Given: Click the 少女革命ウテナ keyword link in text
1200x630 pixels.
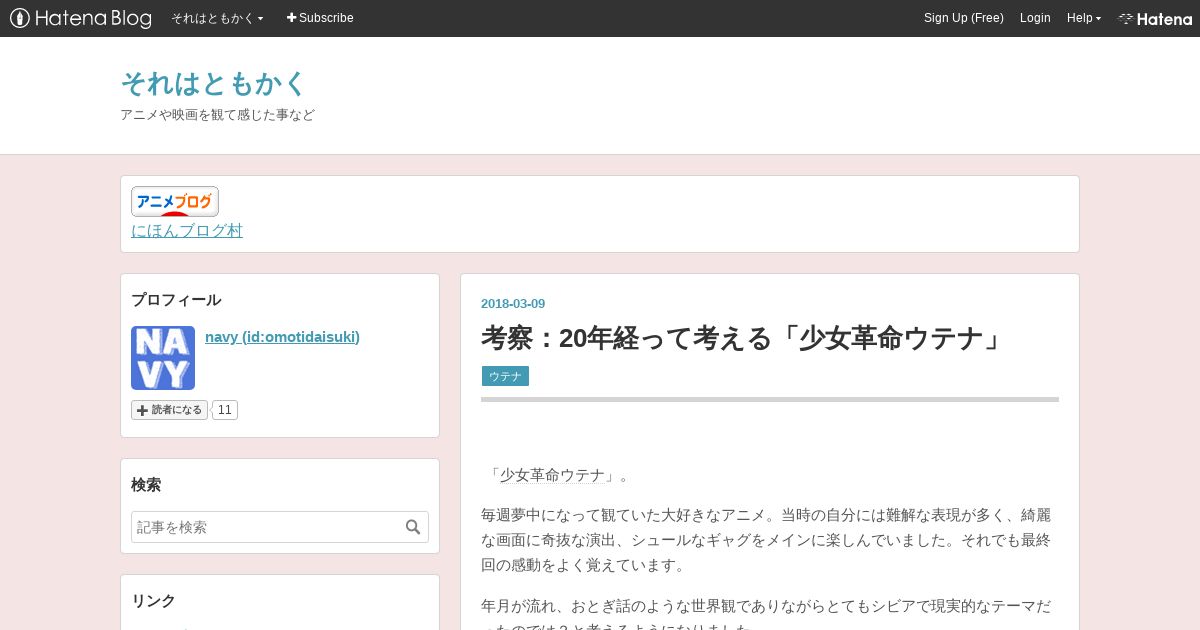Looking at the screenshot, I should [x=552, y=475].
